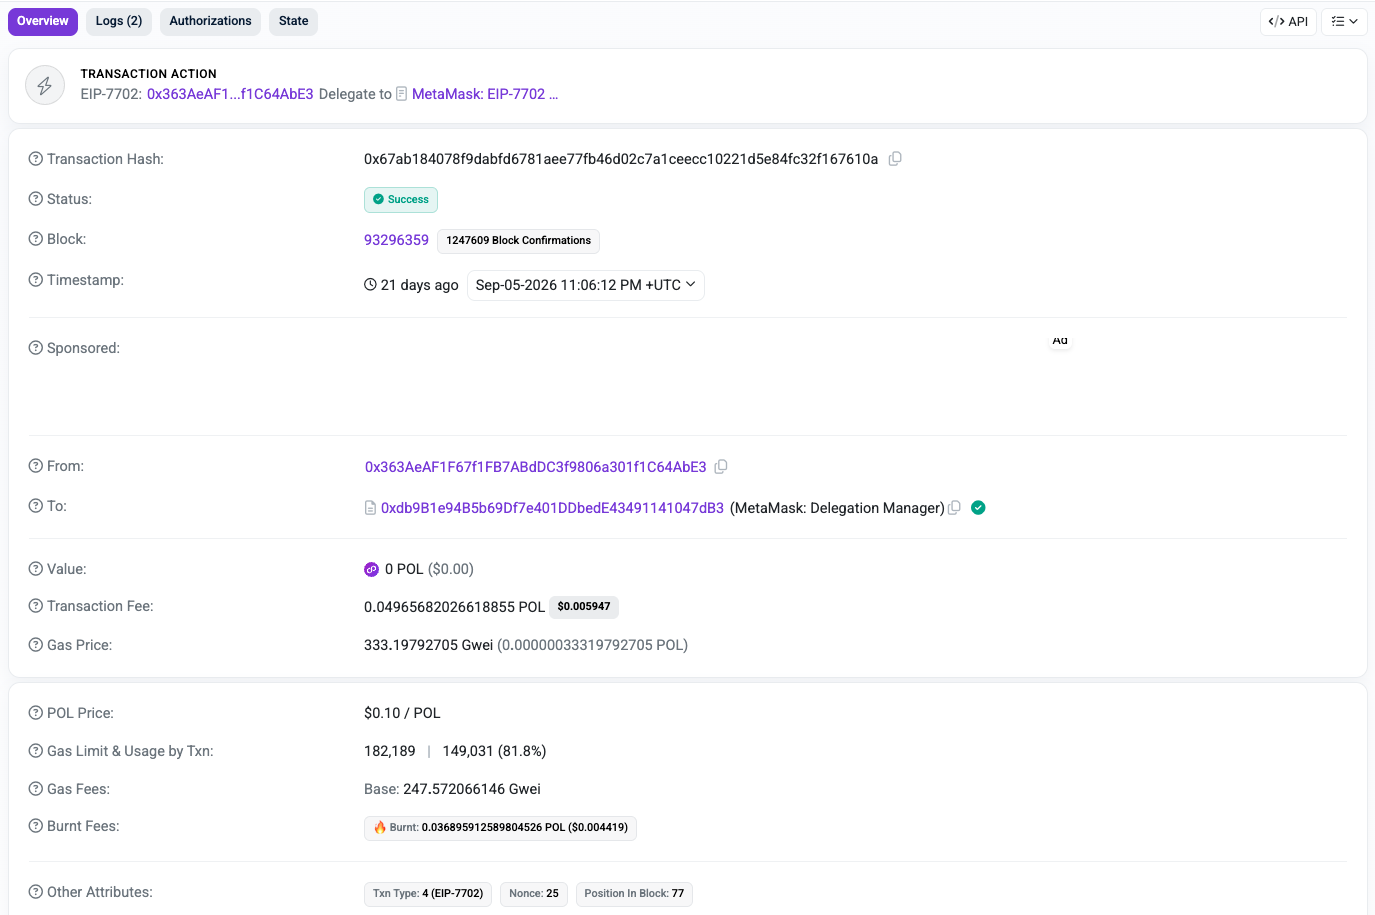Image resolution: width=1375 pixels, height=915 pixels.
Task: Click help icon beside Timestamp label
Action: pos(36,280)
